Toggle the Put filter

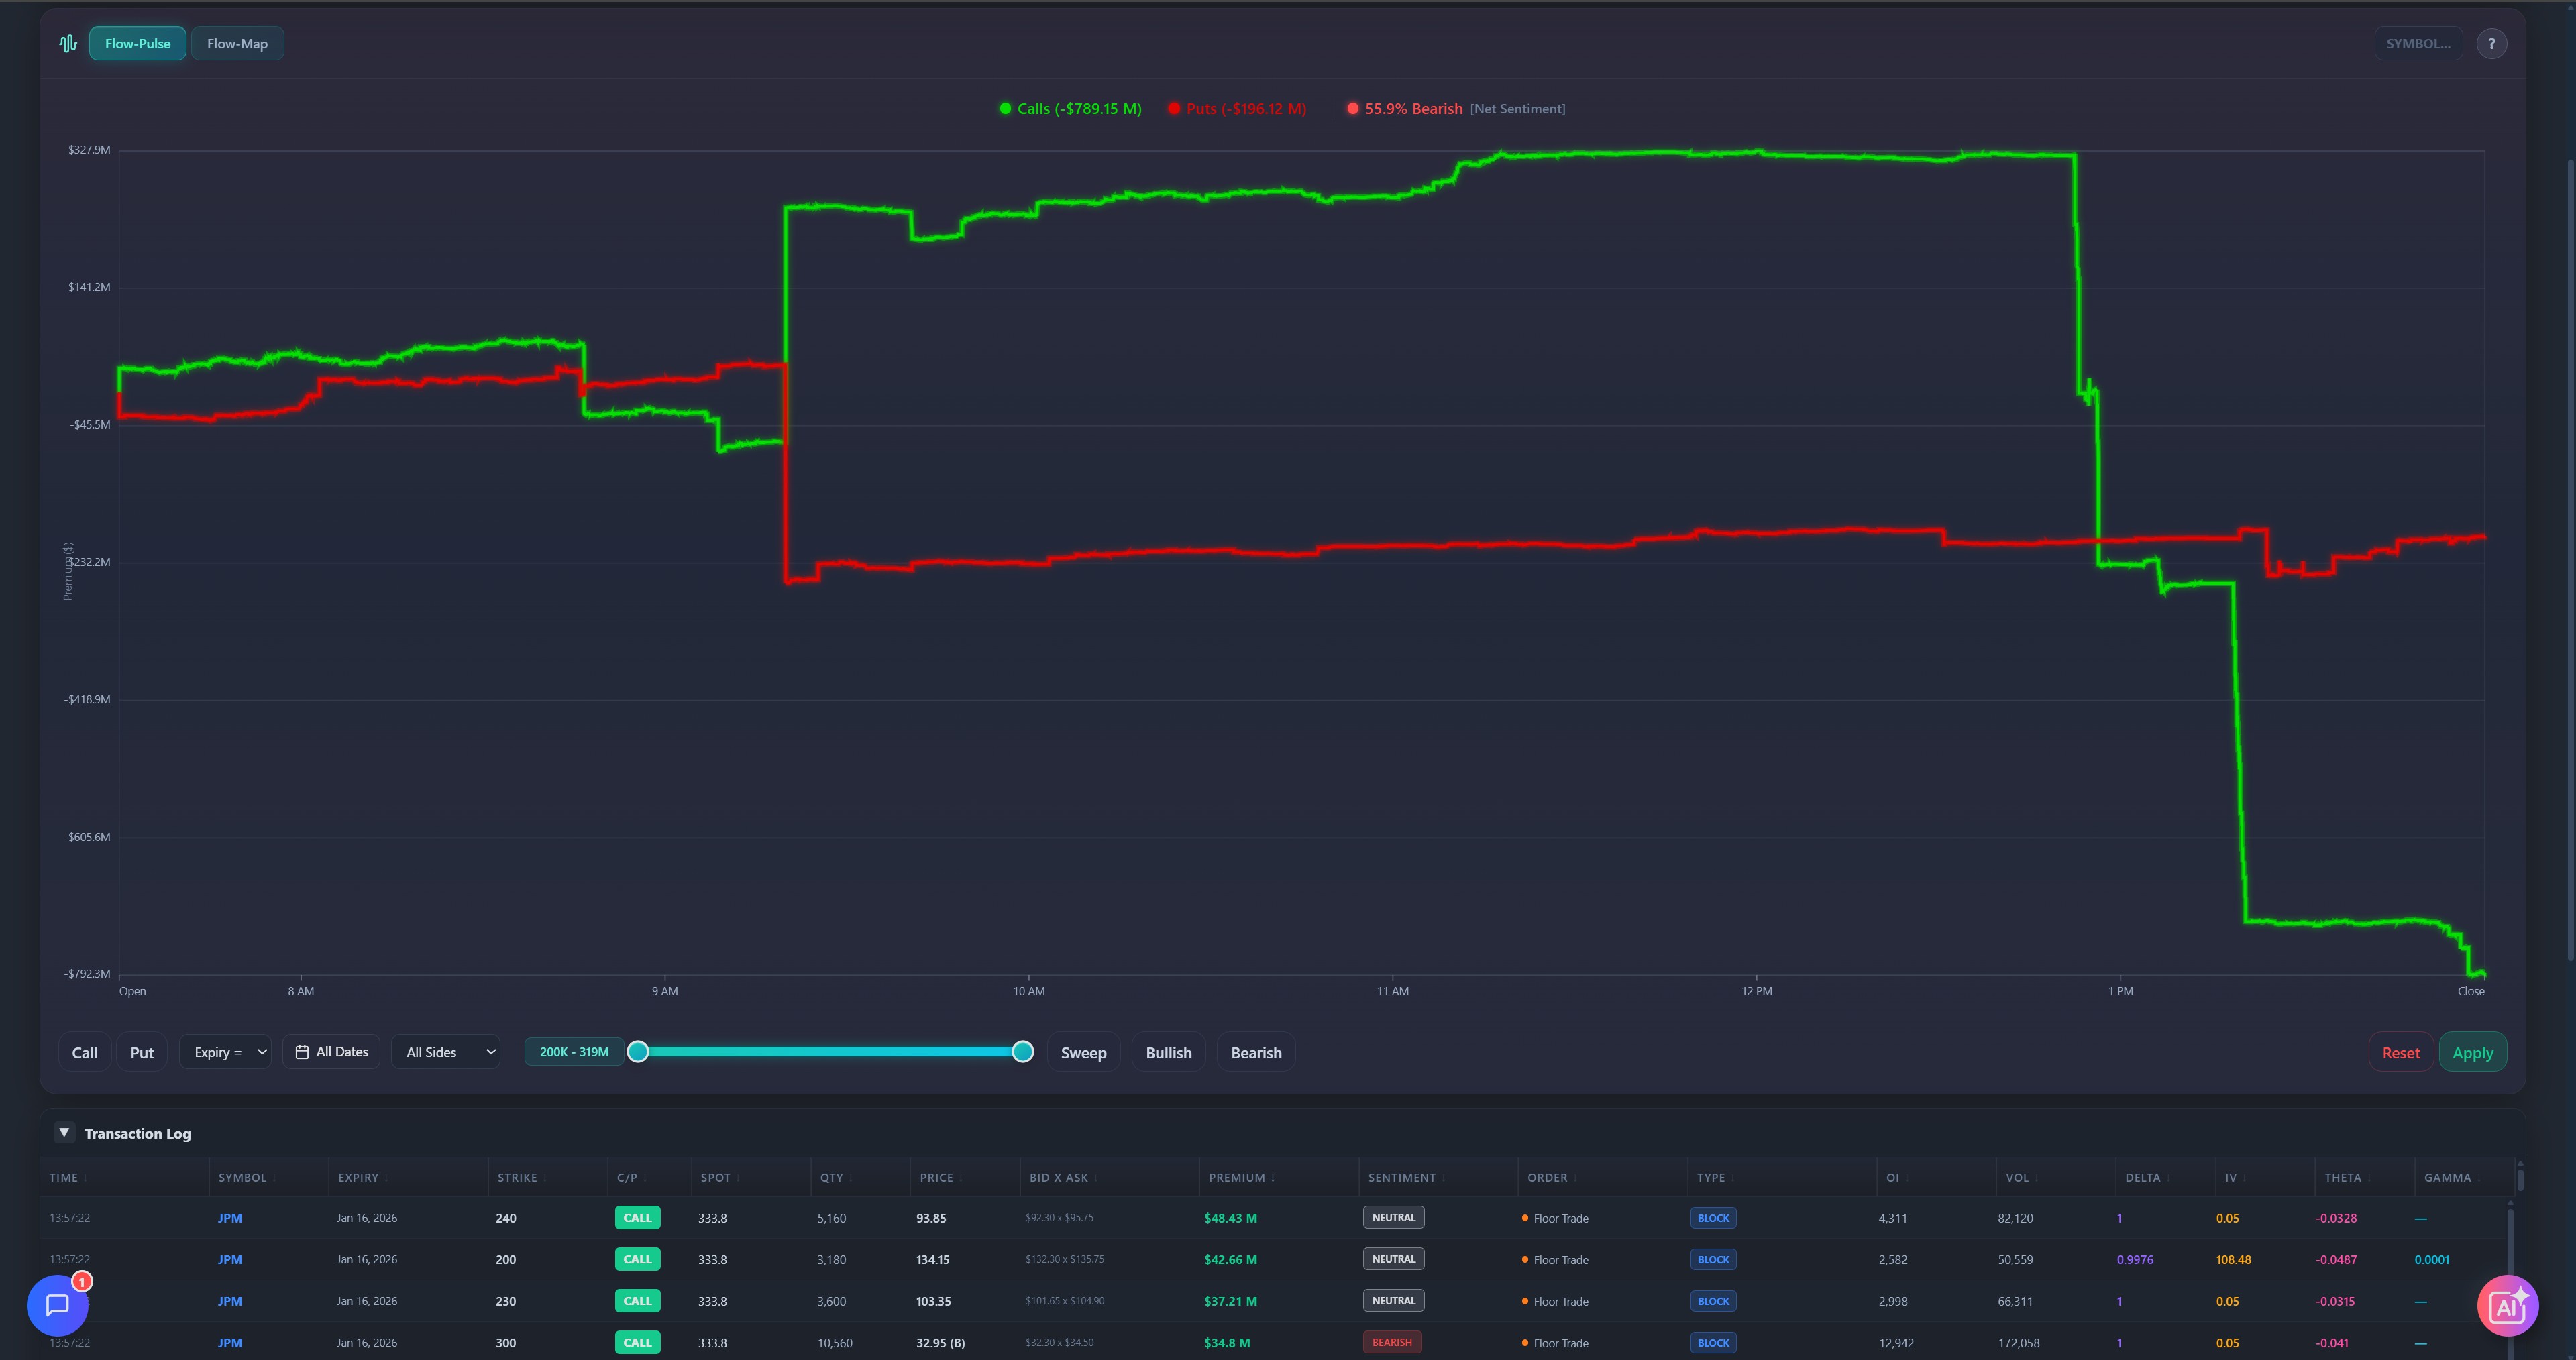click(x=142, y=1052)
